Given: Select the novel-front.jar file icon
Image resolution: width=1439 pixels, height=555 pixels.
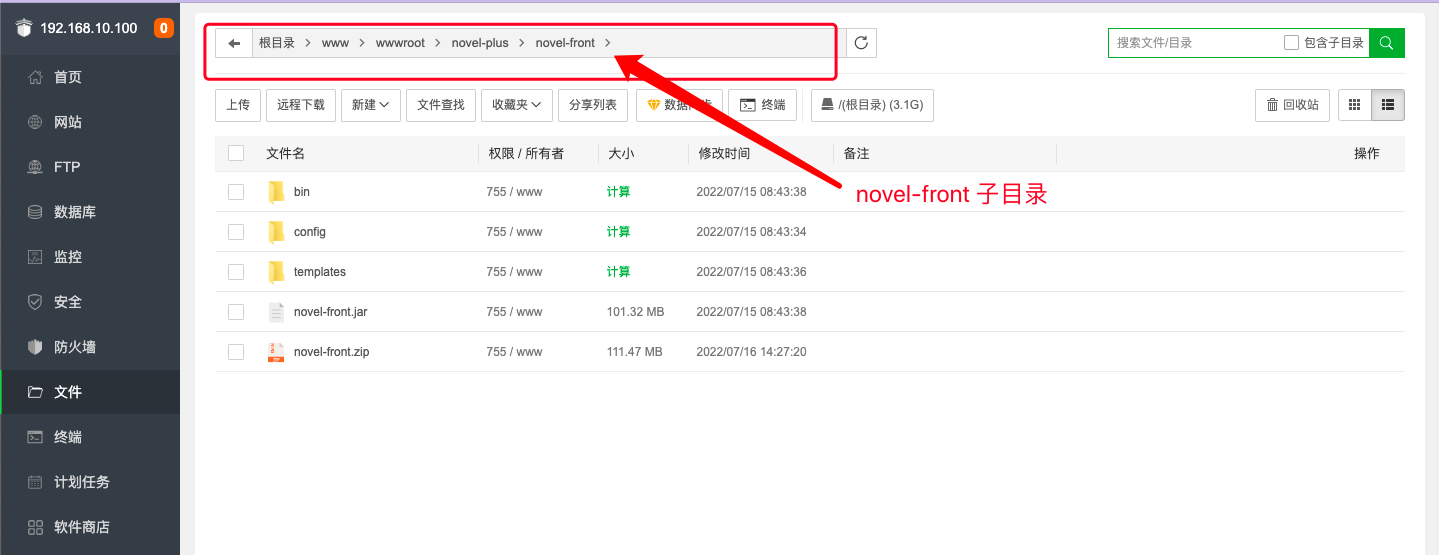Looking at the screenshot, I should coord(276,312).
